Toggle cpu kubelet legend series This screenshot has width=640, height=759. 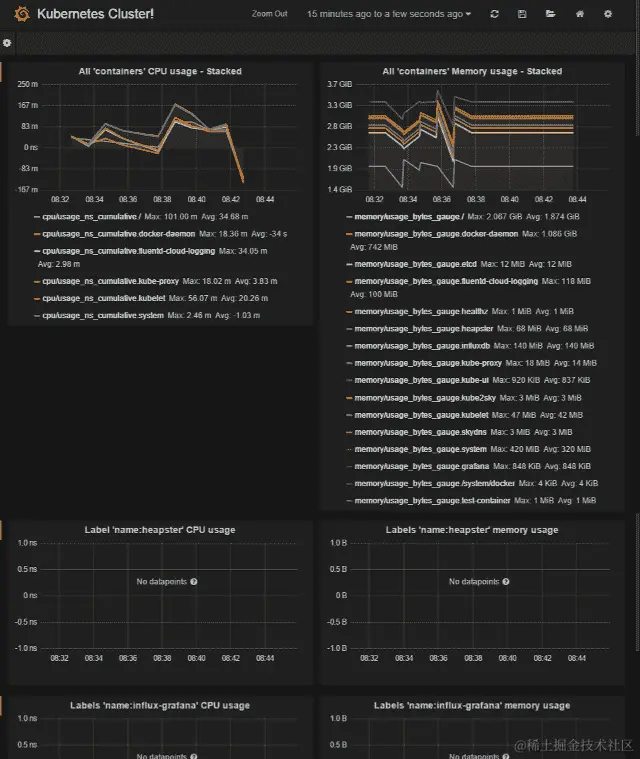(104, 298)
